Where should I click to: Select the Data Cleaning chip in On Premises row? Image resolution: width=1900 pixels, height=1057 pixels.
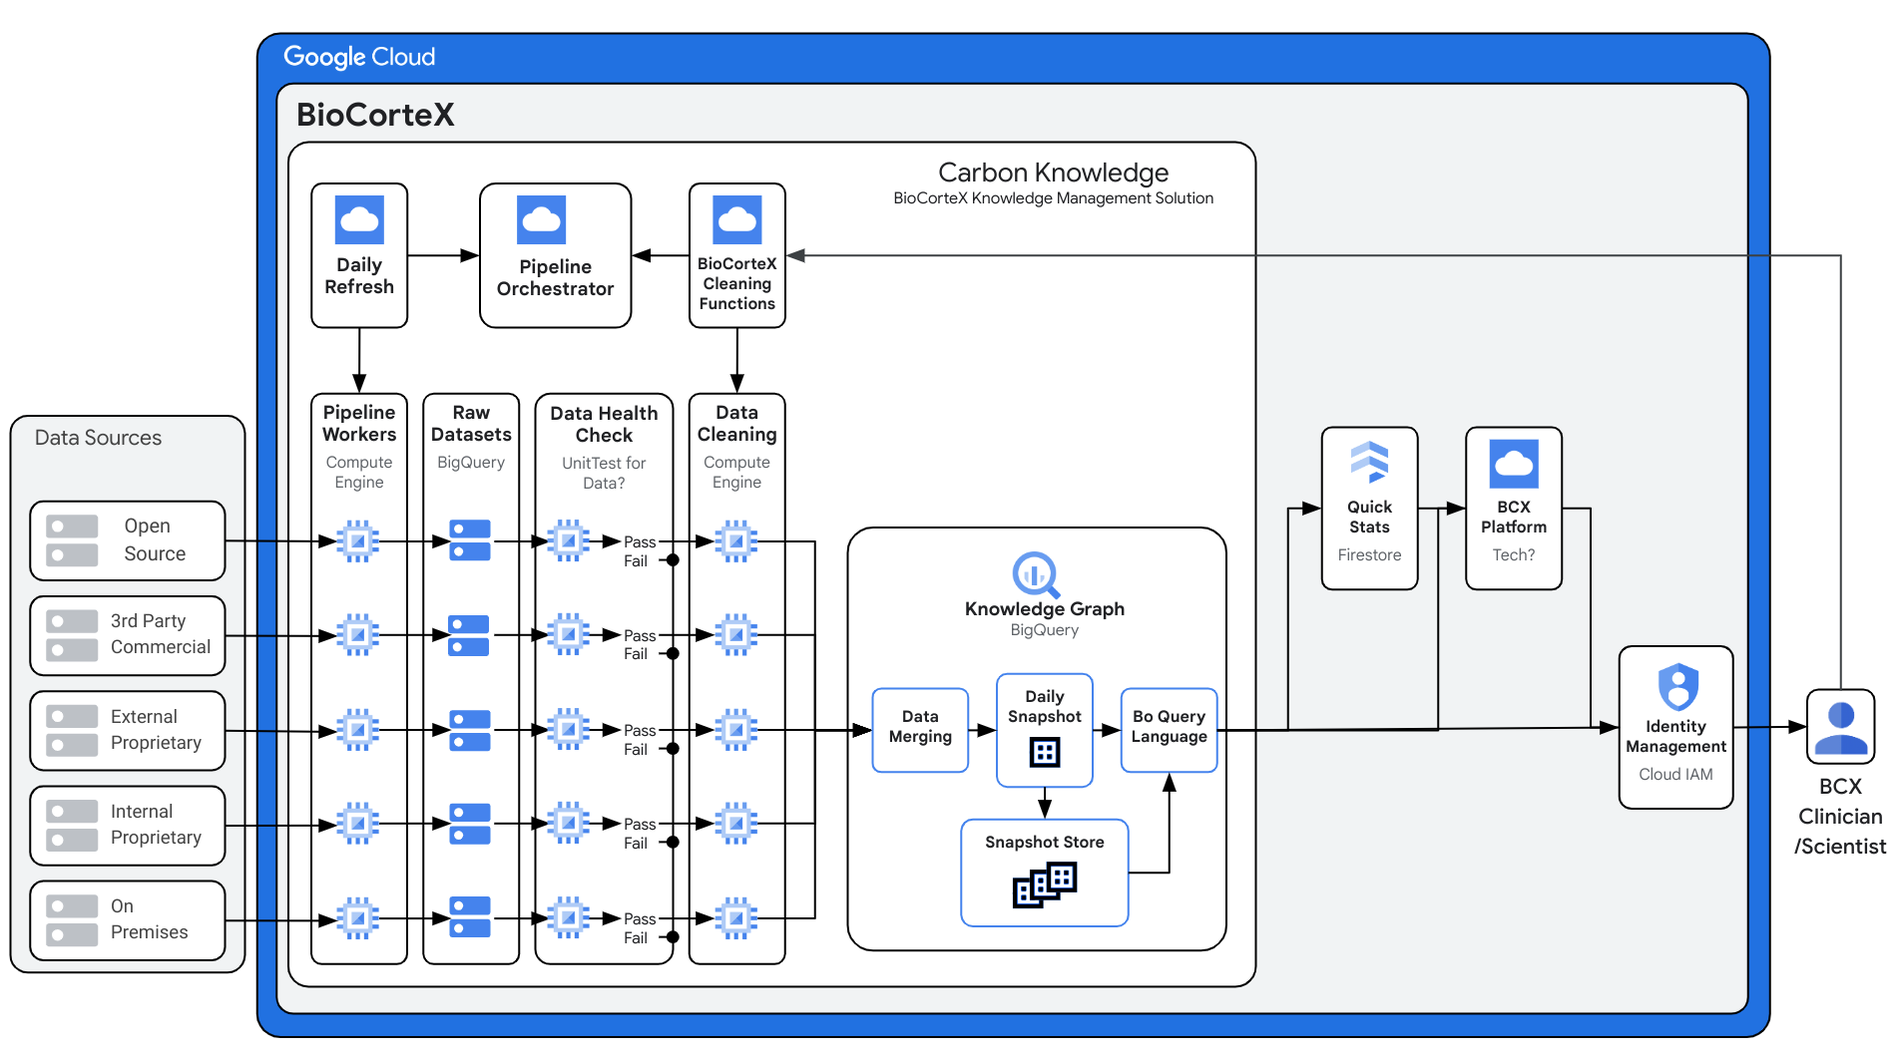737,918
